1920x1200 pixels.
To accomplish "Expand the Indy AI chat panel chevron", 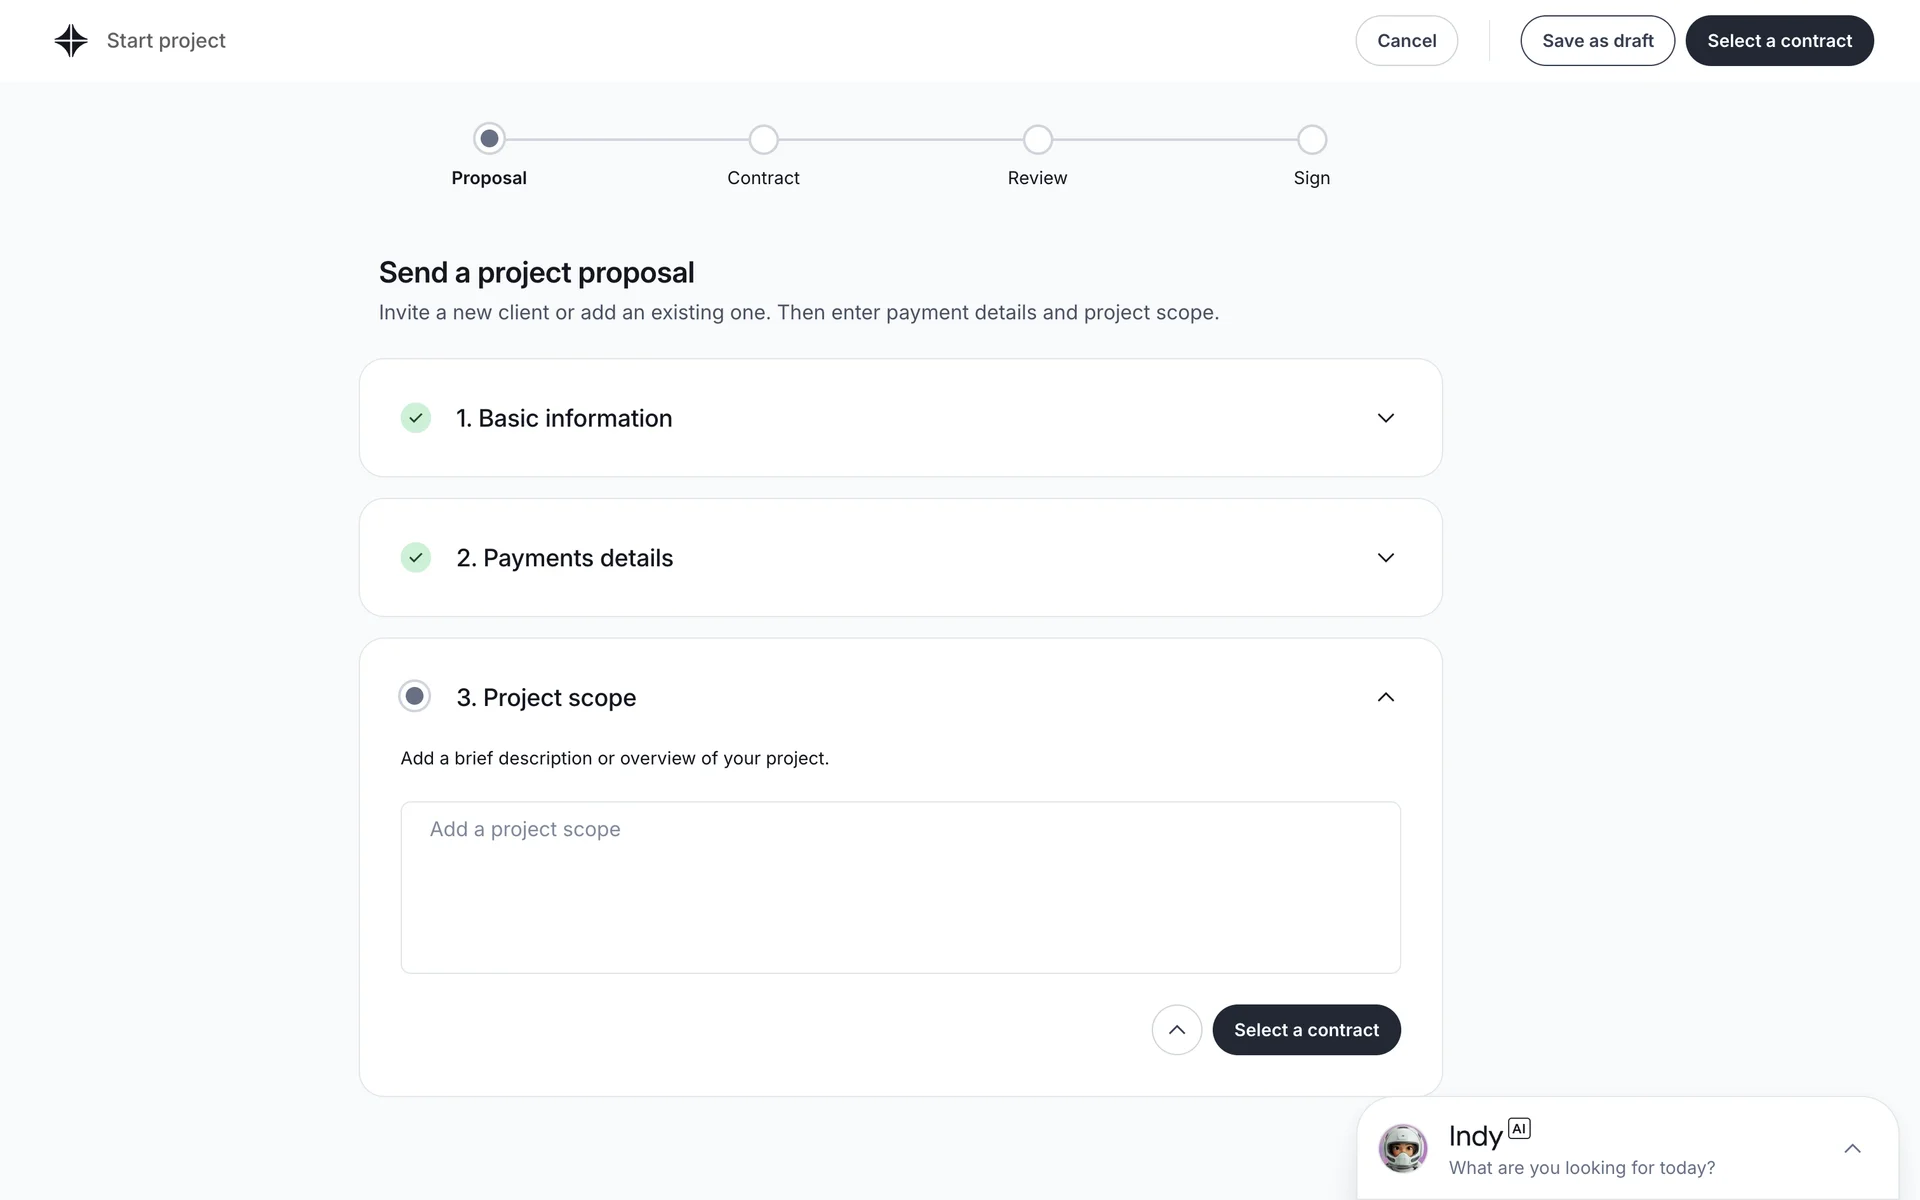I will pos(1852,1149).
